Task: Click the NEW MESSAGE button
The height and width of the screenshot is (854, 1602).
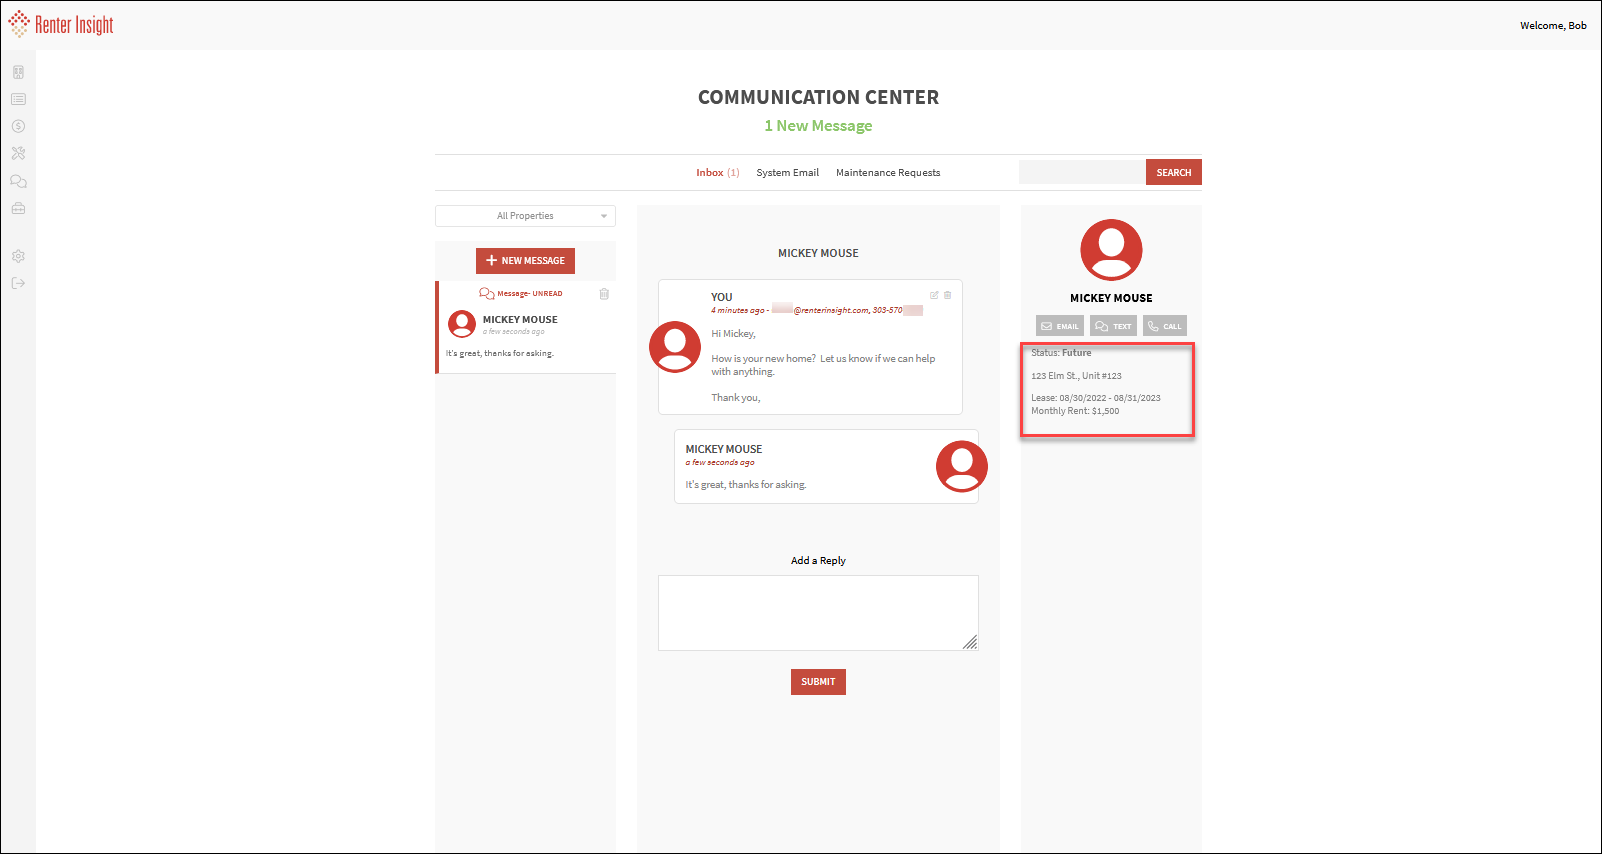Action: pyautogui.click(x=525, y=261)
